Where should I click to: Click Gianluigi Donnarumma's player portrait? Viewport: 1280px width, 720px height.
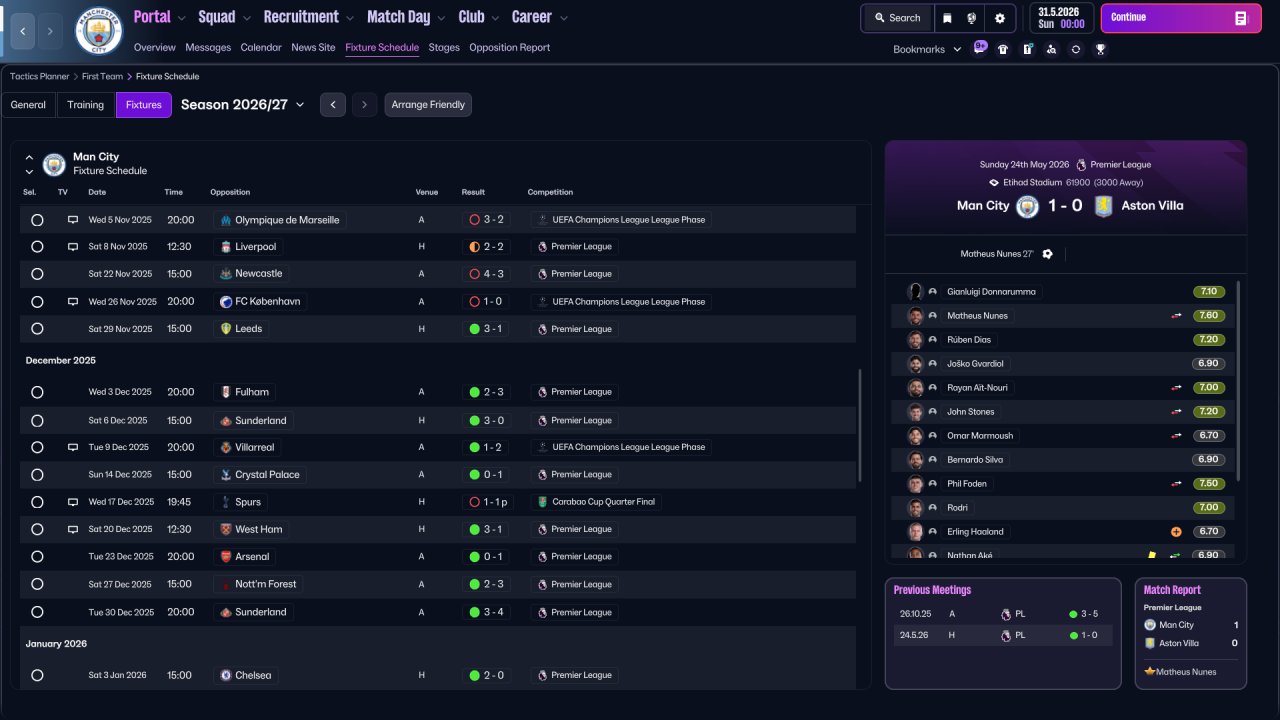tap(915, 292)
